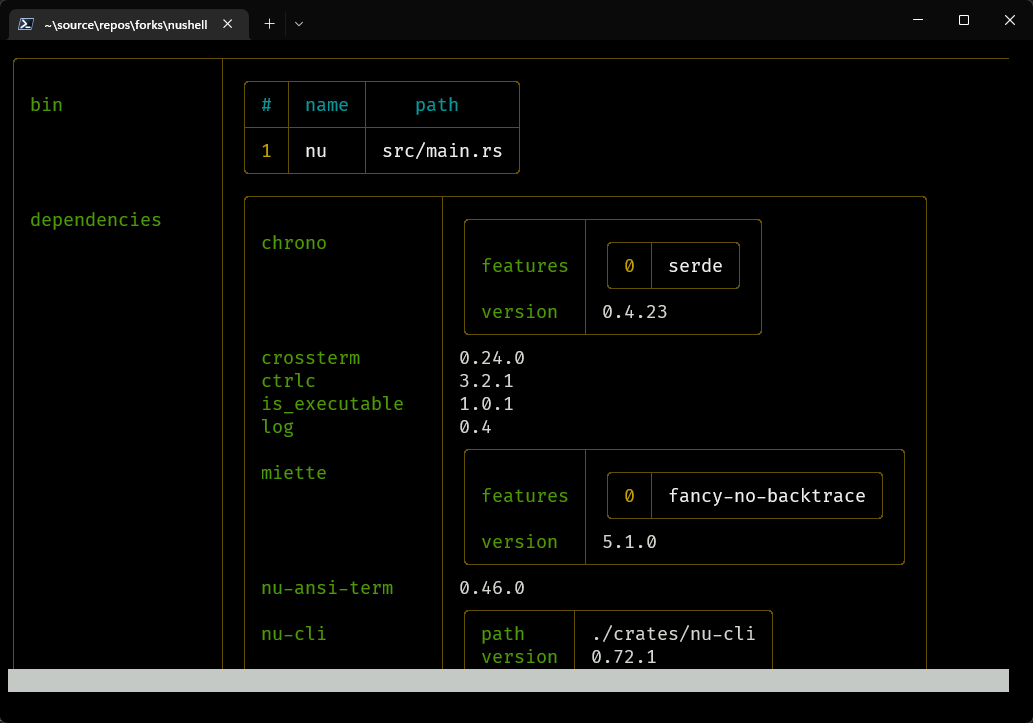Viewport: 1033px width, 723px height.
Task: Click the gray bar at terminal bottom
Action: [508, 681]
